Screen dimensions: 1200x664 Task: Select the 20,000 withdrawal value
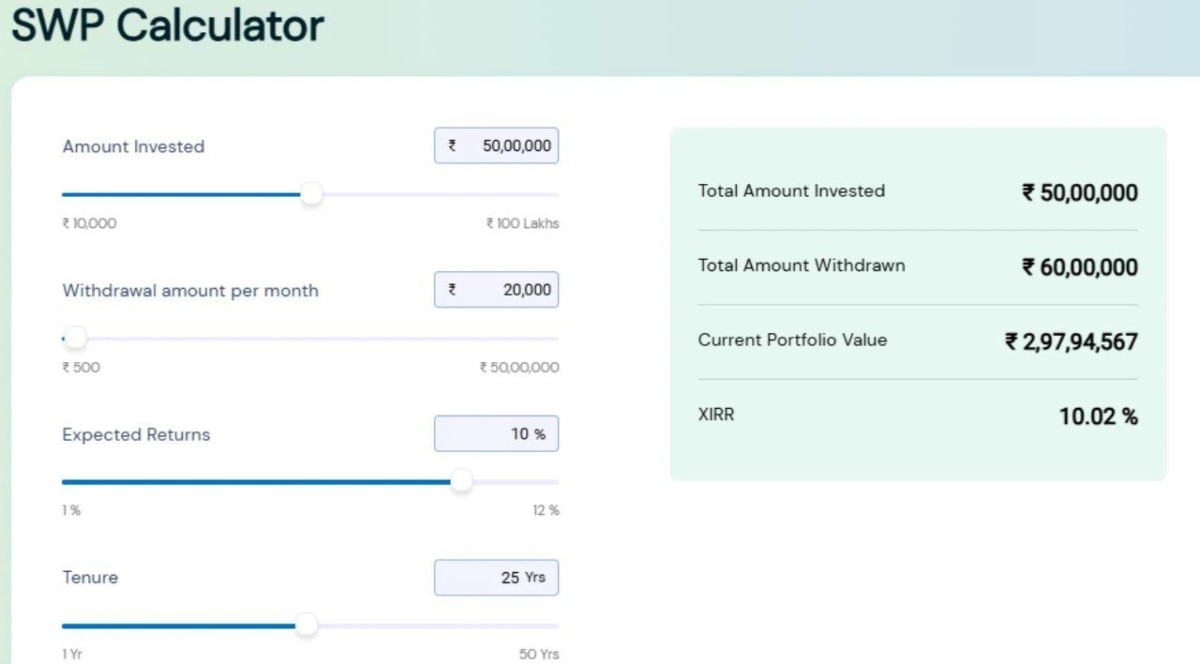(528, 289)
